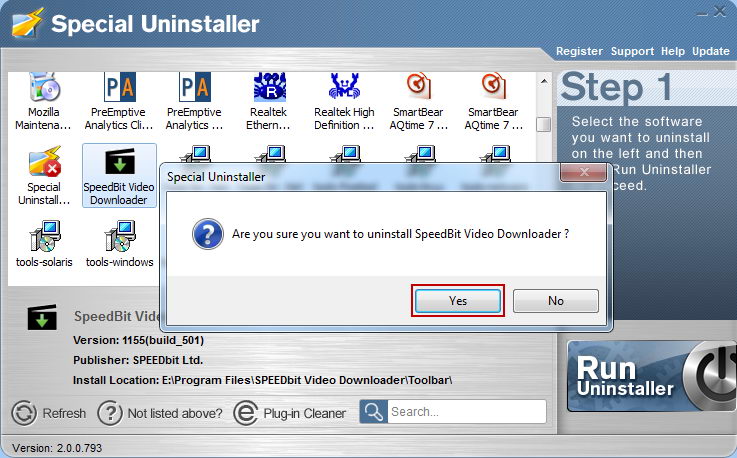
Task: Click the Special Uninstaller logo icon
Action: [x=28, y=23]
